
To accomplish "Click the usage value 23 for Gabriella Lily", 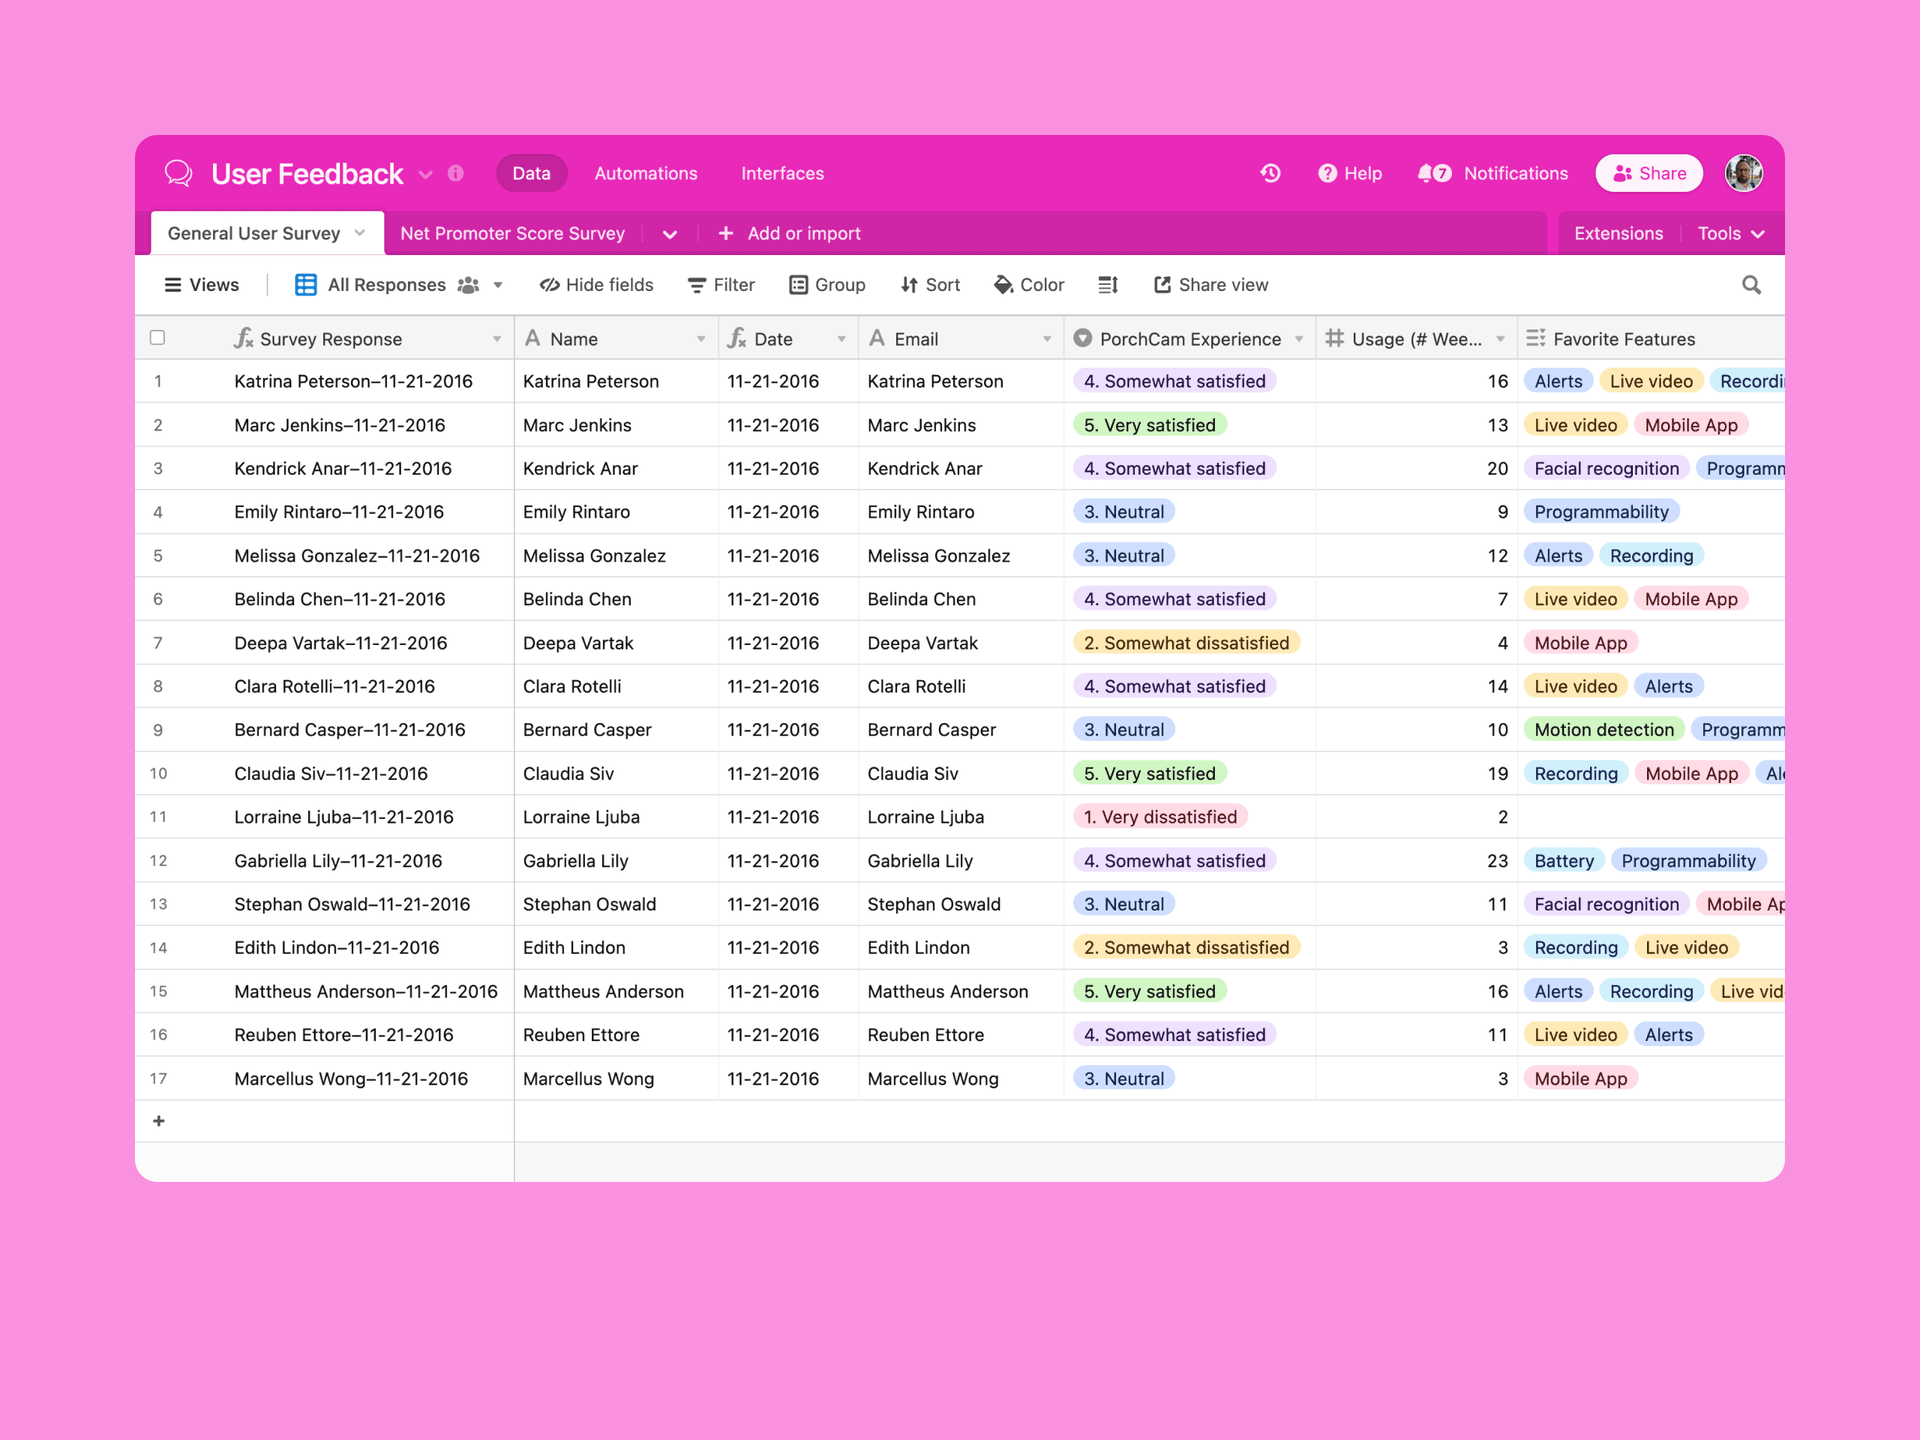I will (x=1497, y=861).
